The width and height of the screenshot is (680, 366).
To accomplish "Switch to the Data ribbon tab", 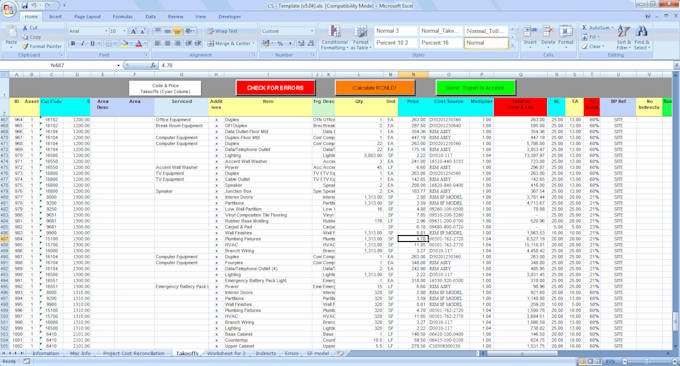I will pyautogui.click(x=150, y=16).
